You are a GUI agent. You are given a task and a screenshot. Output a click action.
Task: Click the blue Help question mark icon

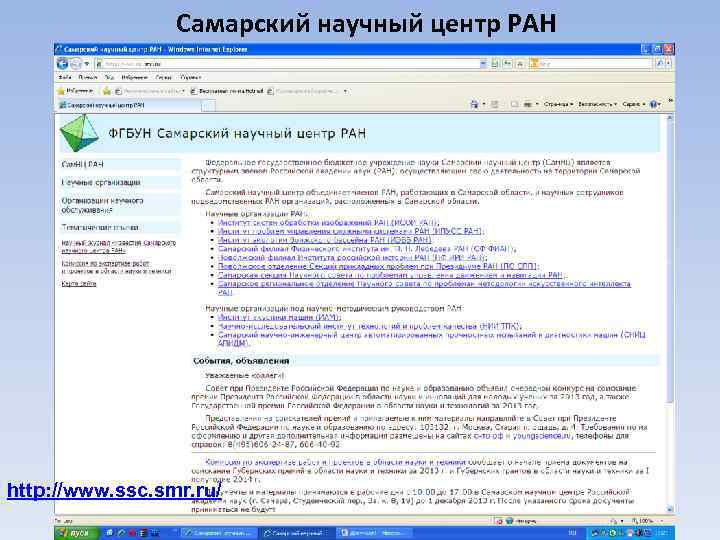pos(653,105)
